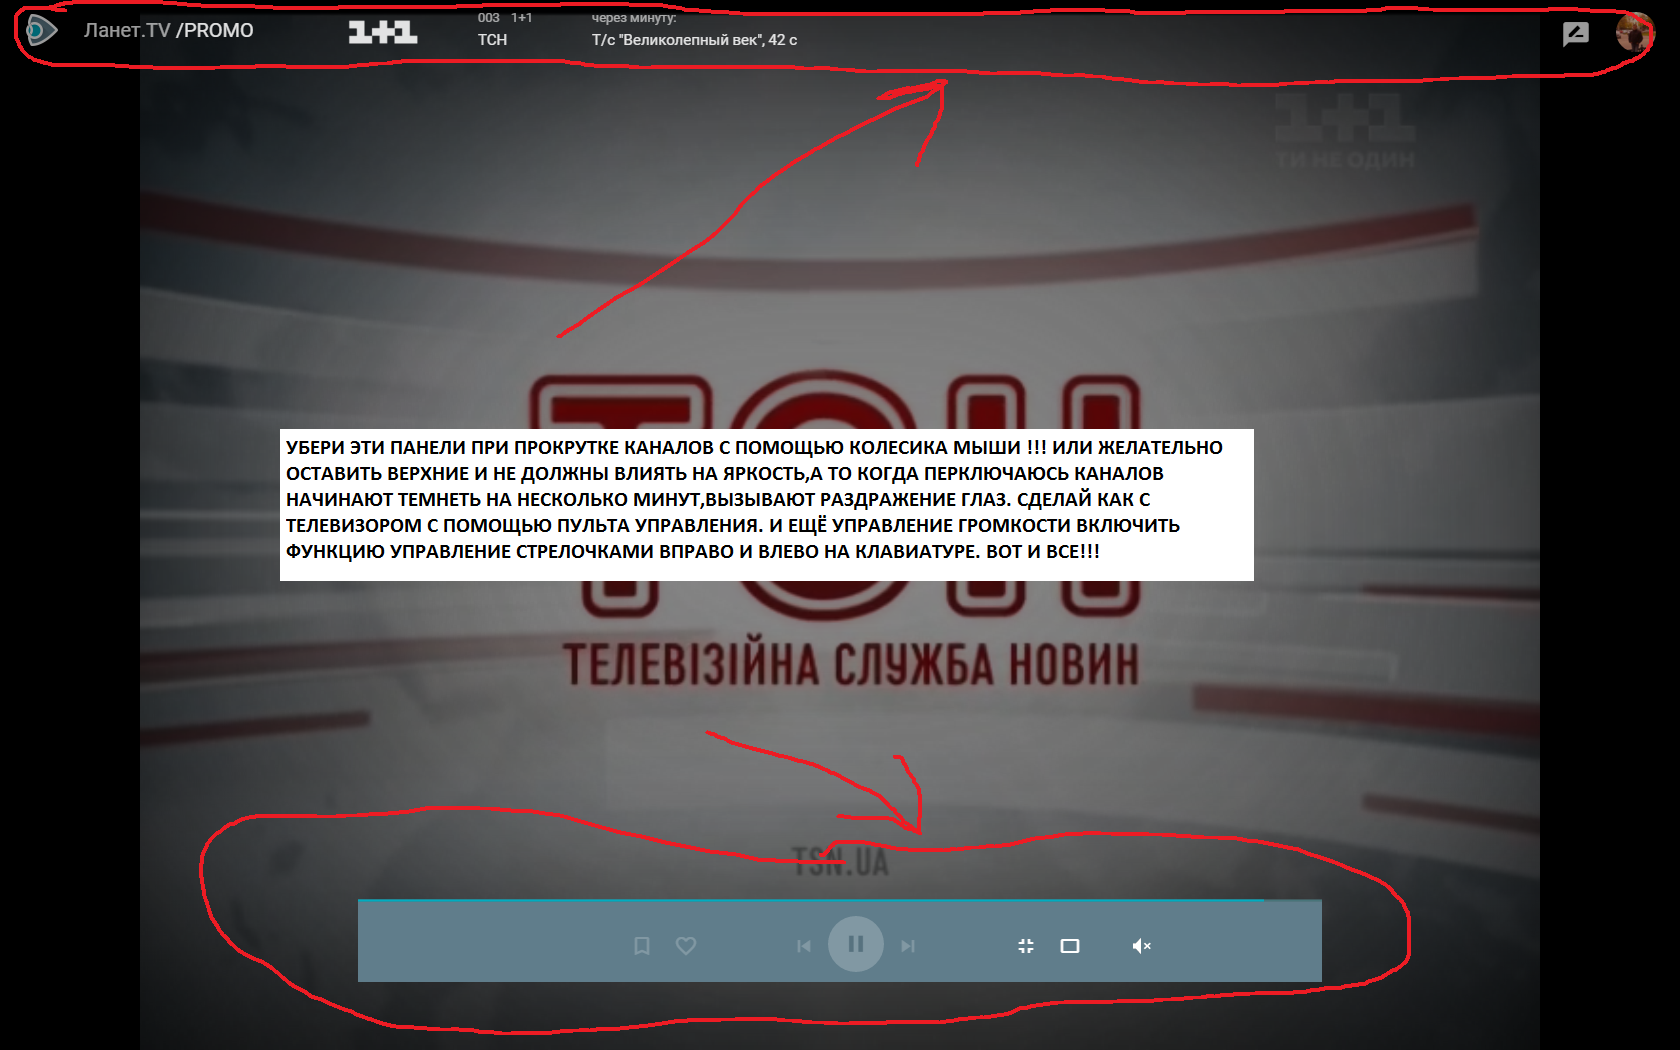
Task: Click the channel number 003 label
Action: (x=488, y=18)
